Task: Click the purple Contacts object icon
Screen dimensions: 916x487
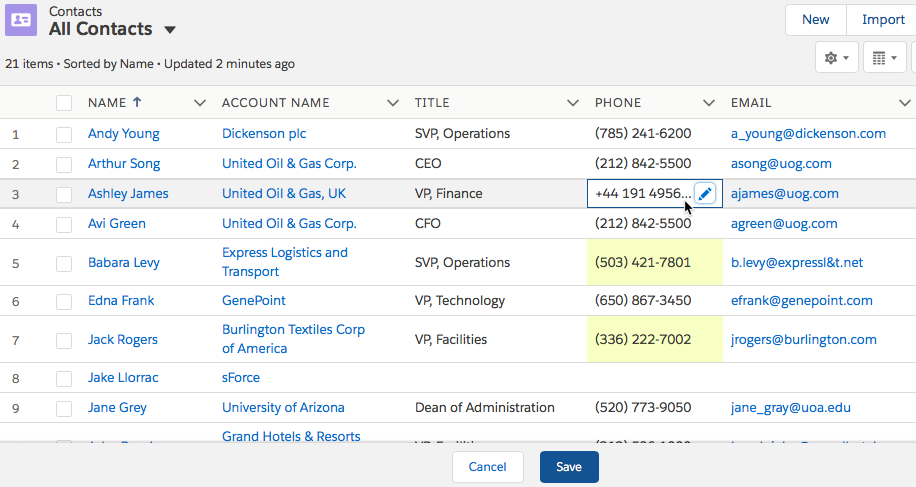Action: (x=21, y=20)
